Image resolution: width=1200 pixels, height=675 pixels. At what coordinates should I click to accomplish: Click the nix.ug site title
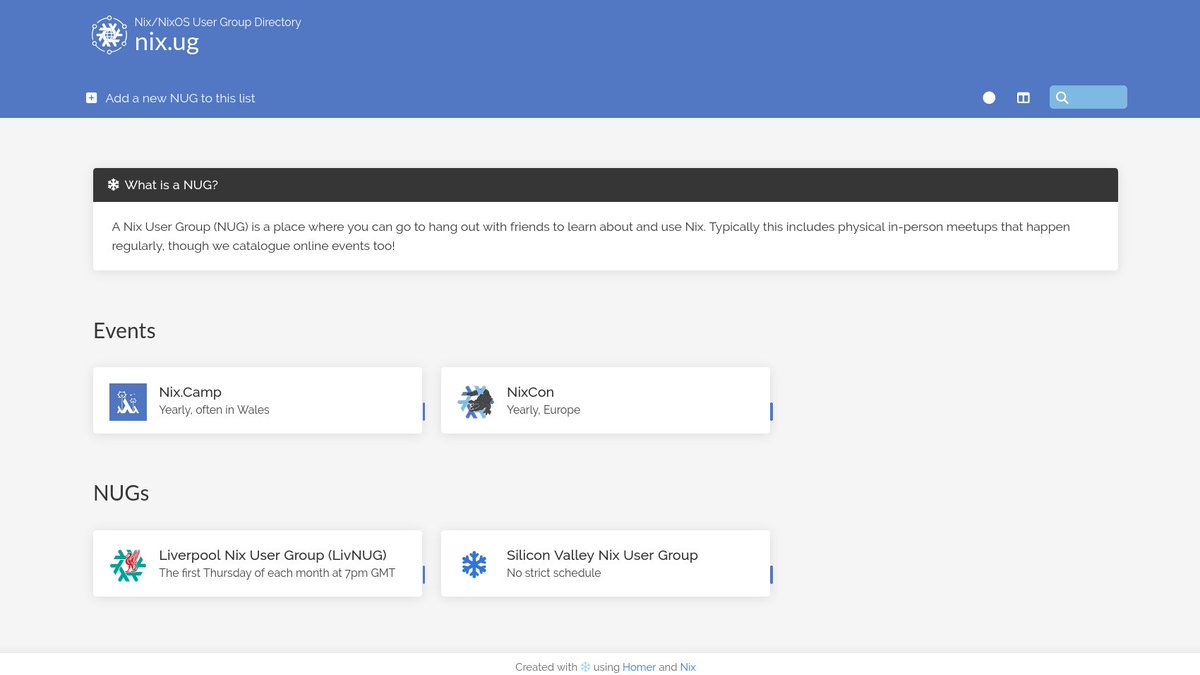pos(167,43)
